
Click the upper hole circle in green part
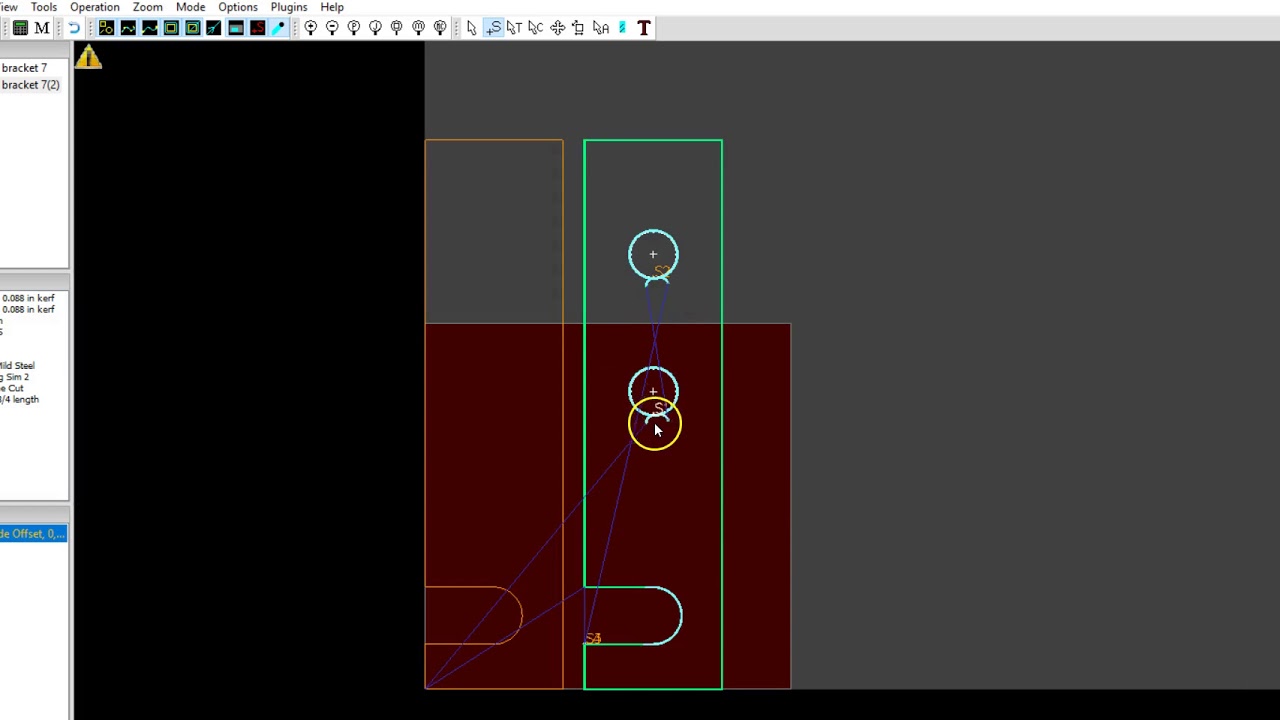(x=653, y=255)
